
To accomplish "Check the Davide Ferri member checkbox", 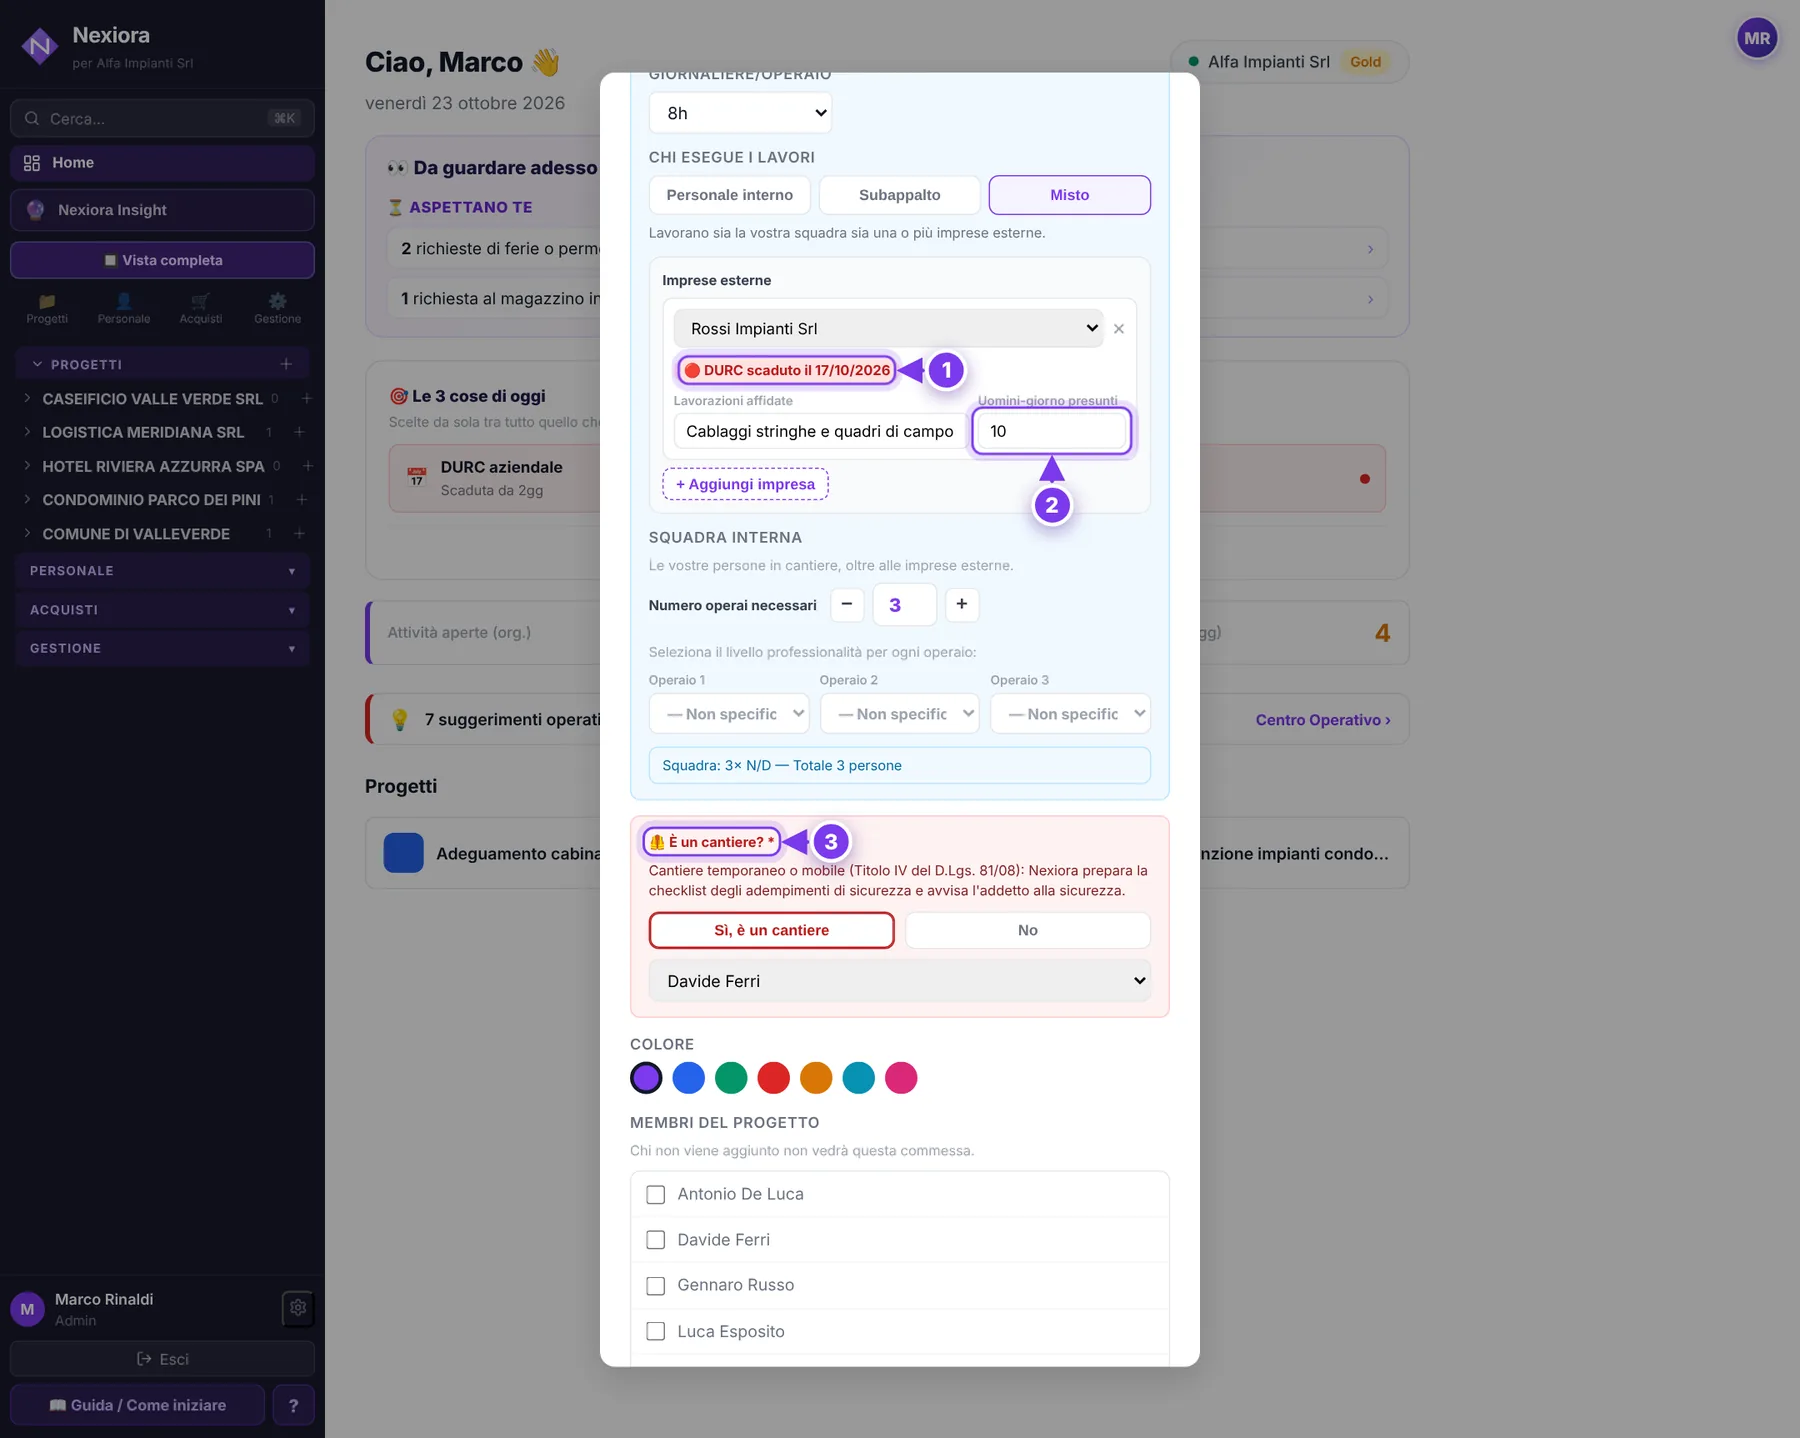I will click(656, 1240).
